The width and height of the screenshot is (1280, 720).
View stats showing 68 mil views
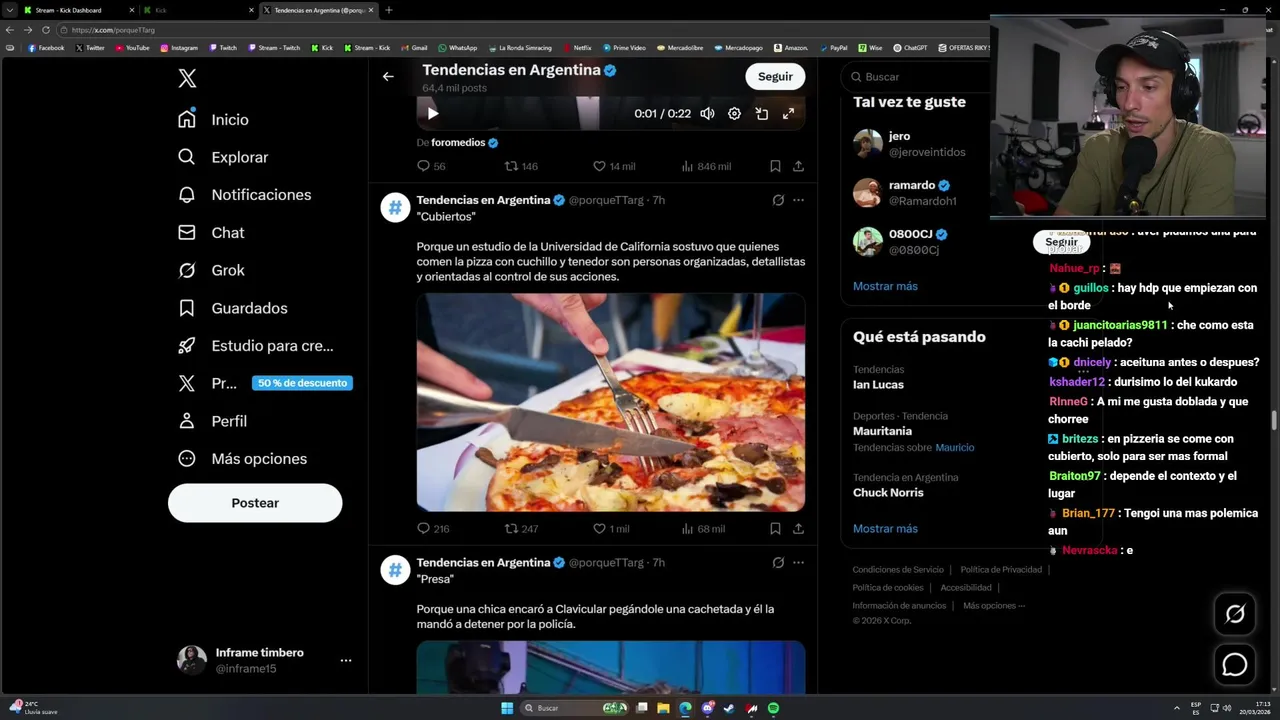click(x=703, y=529)
